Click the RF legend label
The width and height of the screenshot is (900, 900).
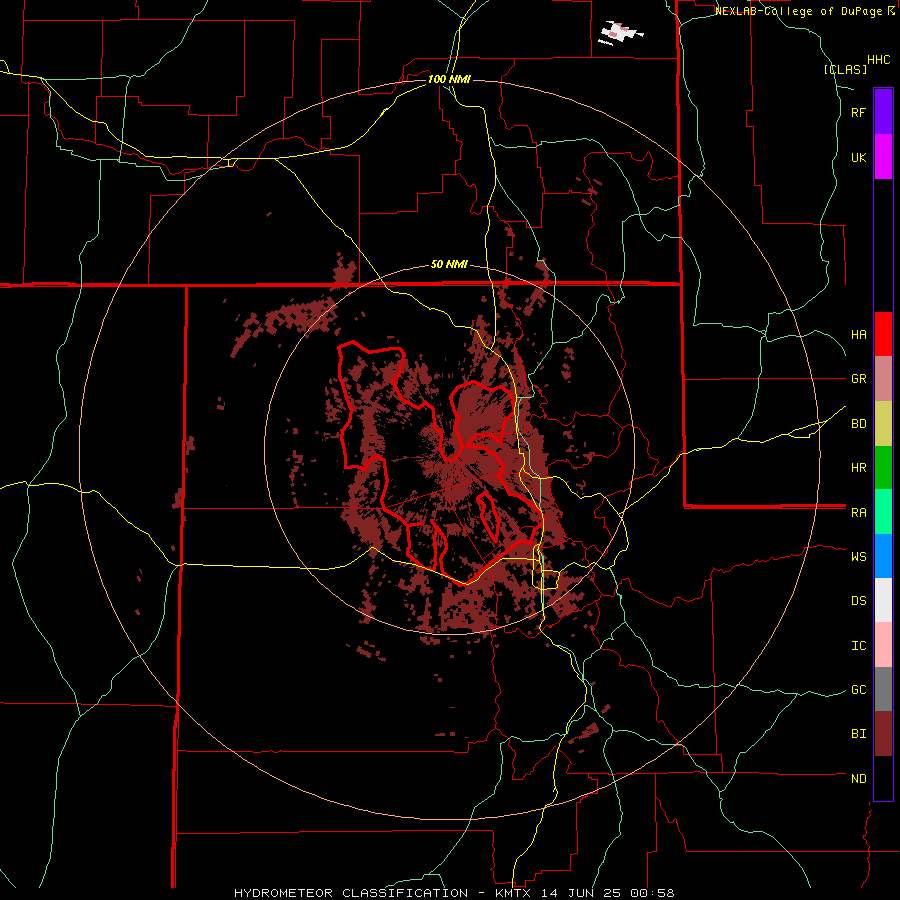tap(858, 113)
